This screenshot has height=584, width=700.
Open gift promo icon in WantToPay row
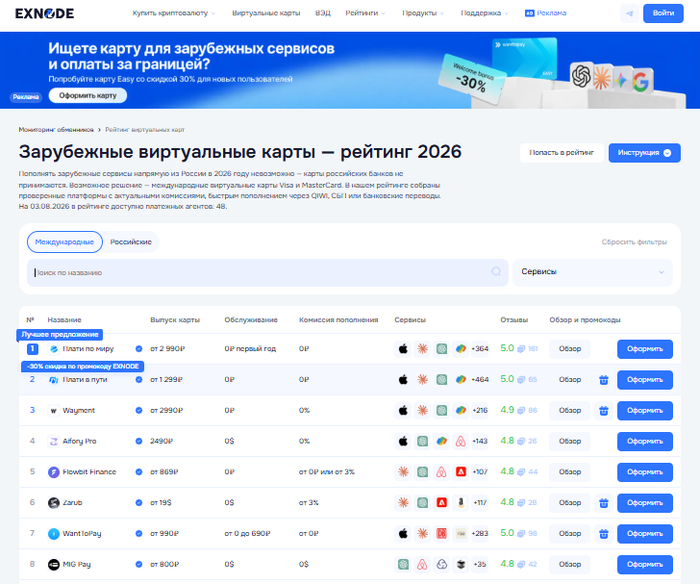coord(604,534)
